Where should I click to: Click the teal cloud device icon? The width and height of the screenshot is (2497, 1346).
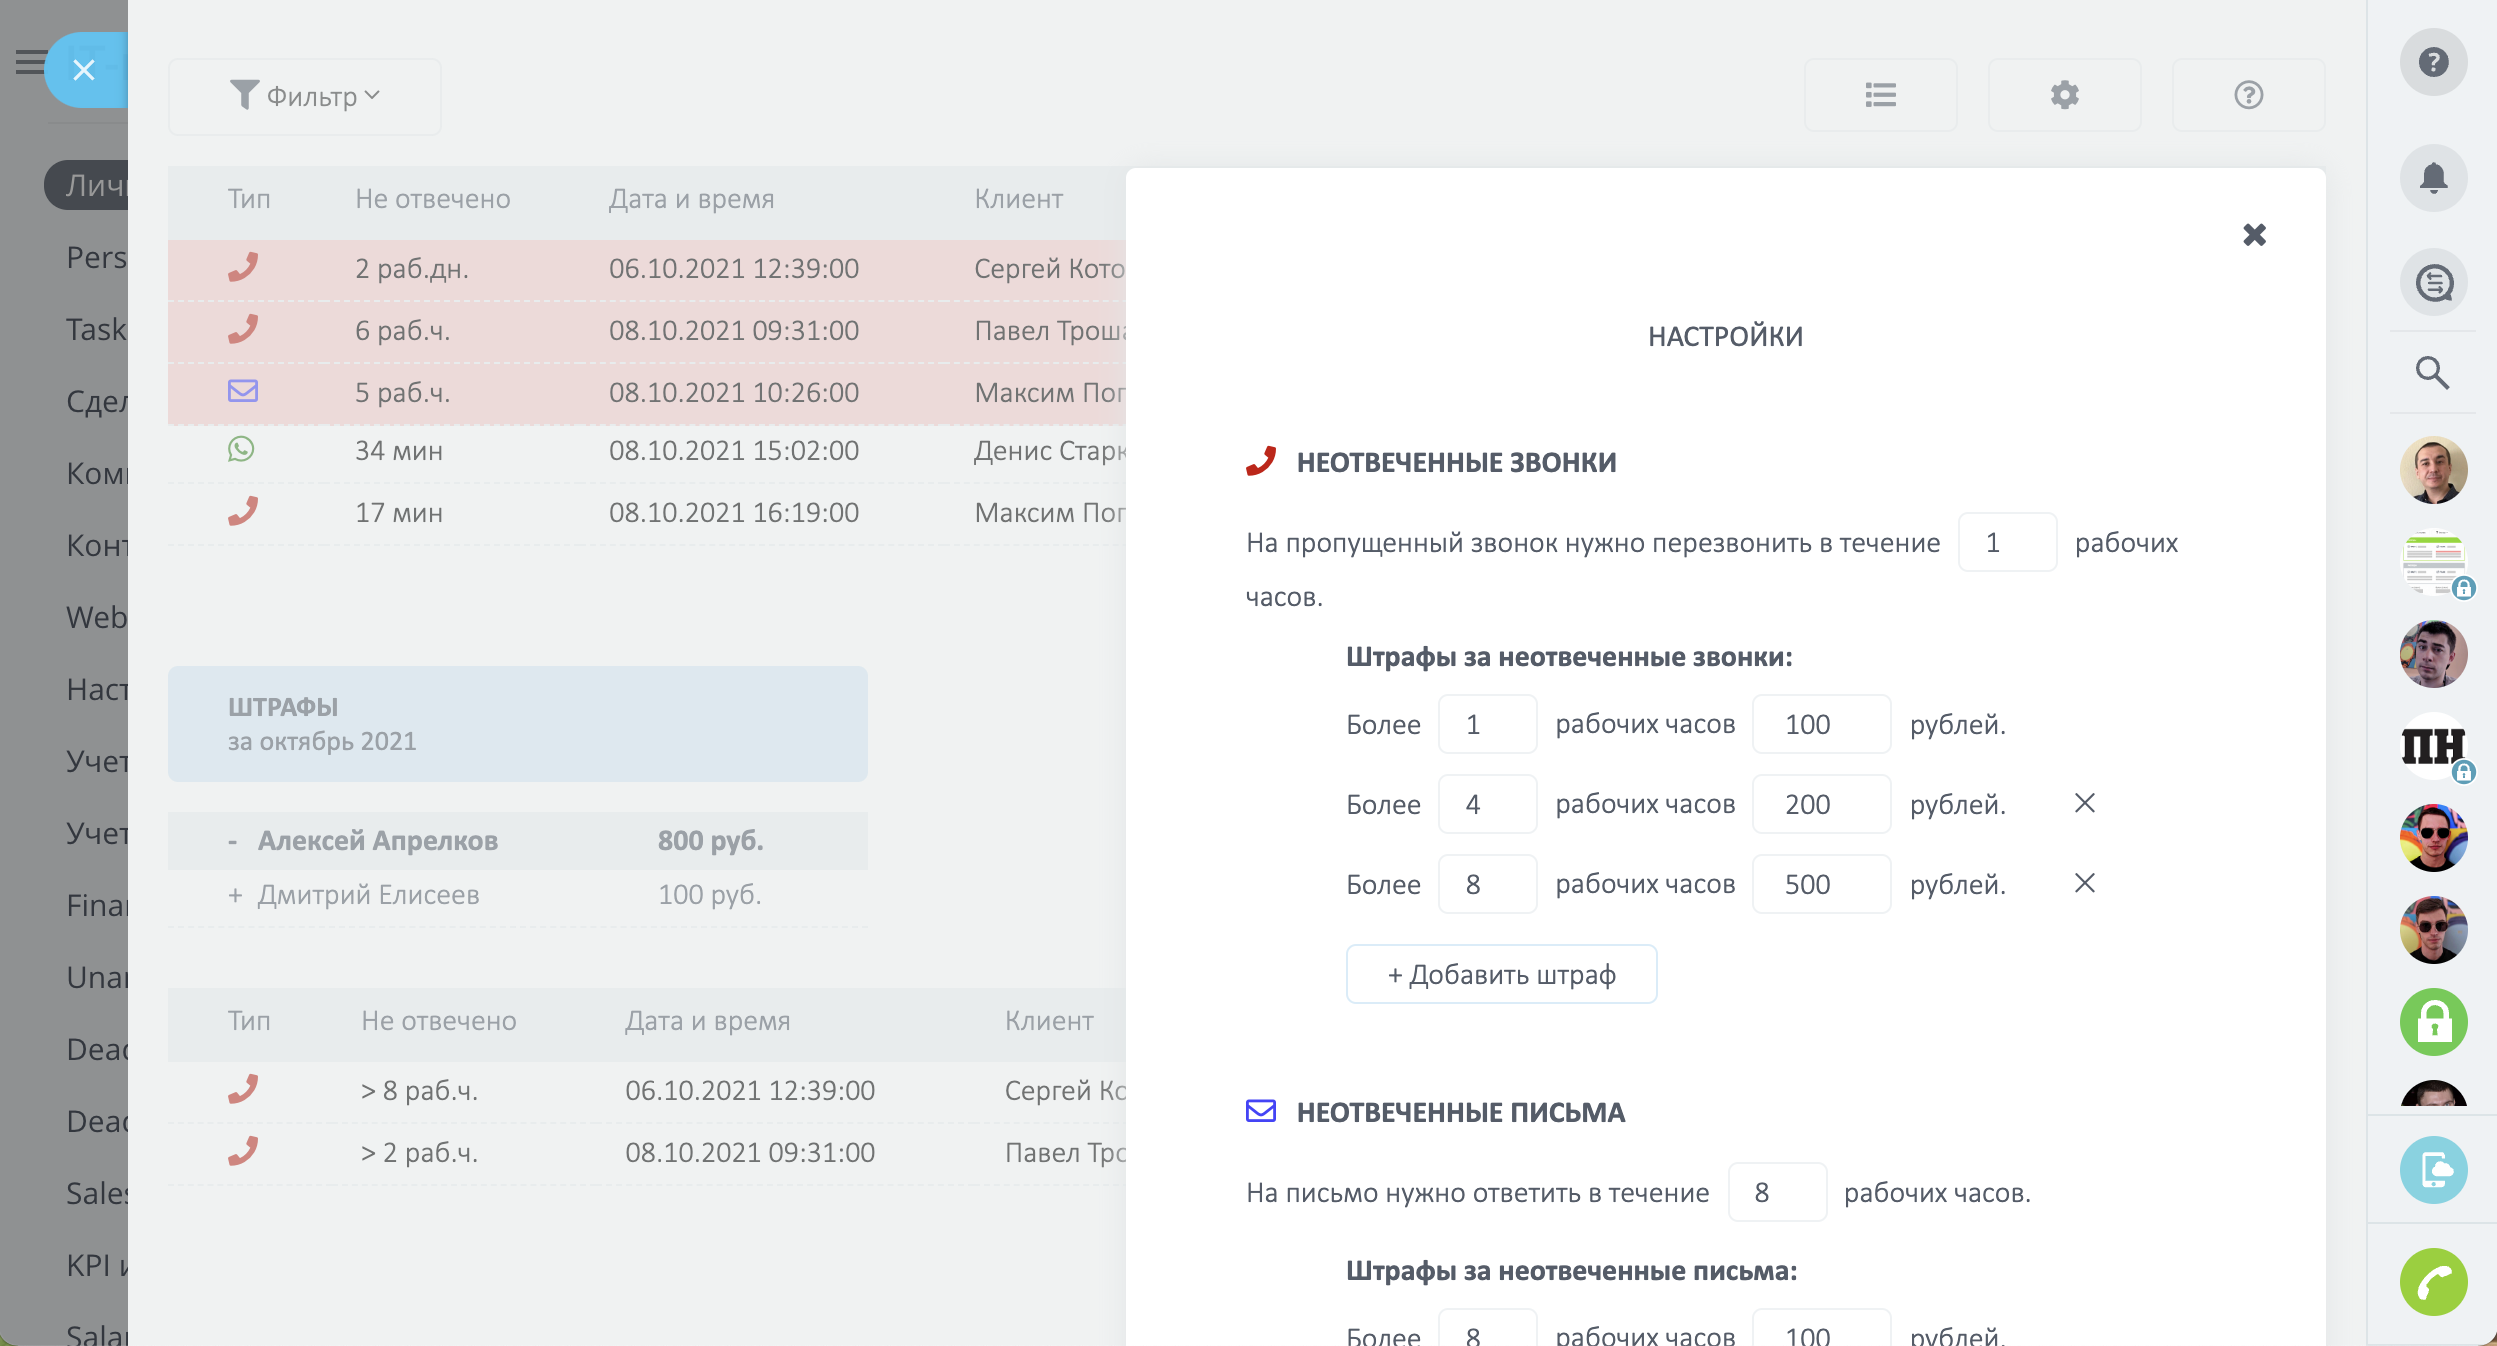click(x=2433, y=1170)
